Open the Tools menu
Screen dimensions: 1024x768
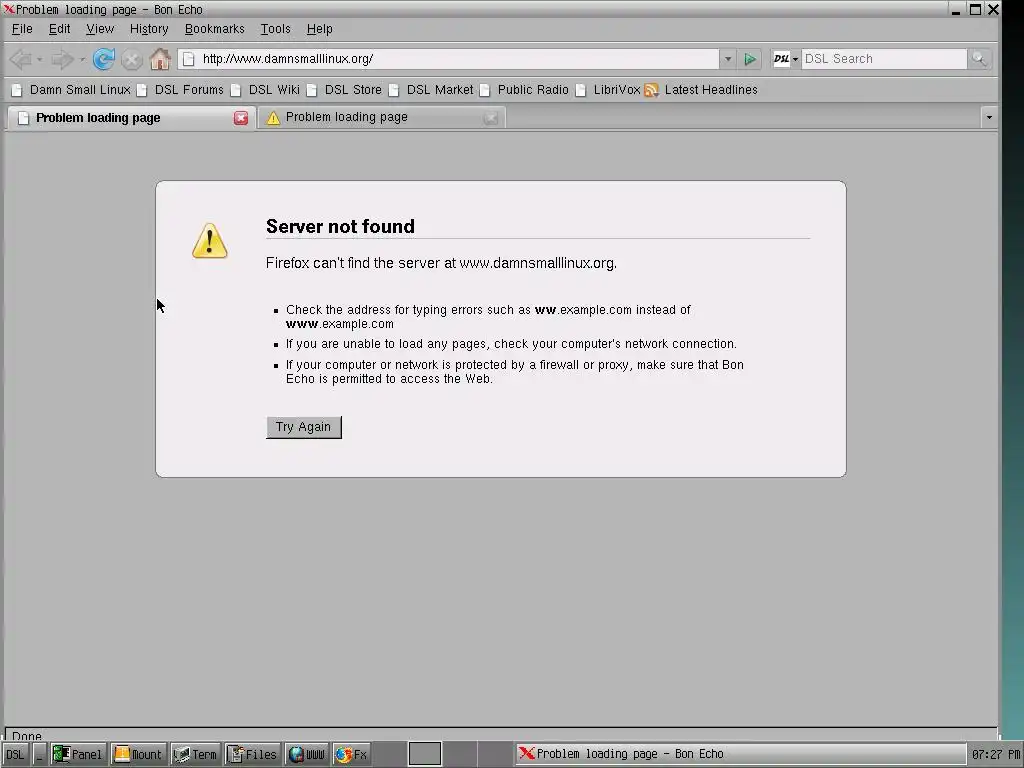[x=275, y=29]
